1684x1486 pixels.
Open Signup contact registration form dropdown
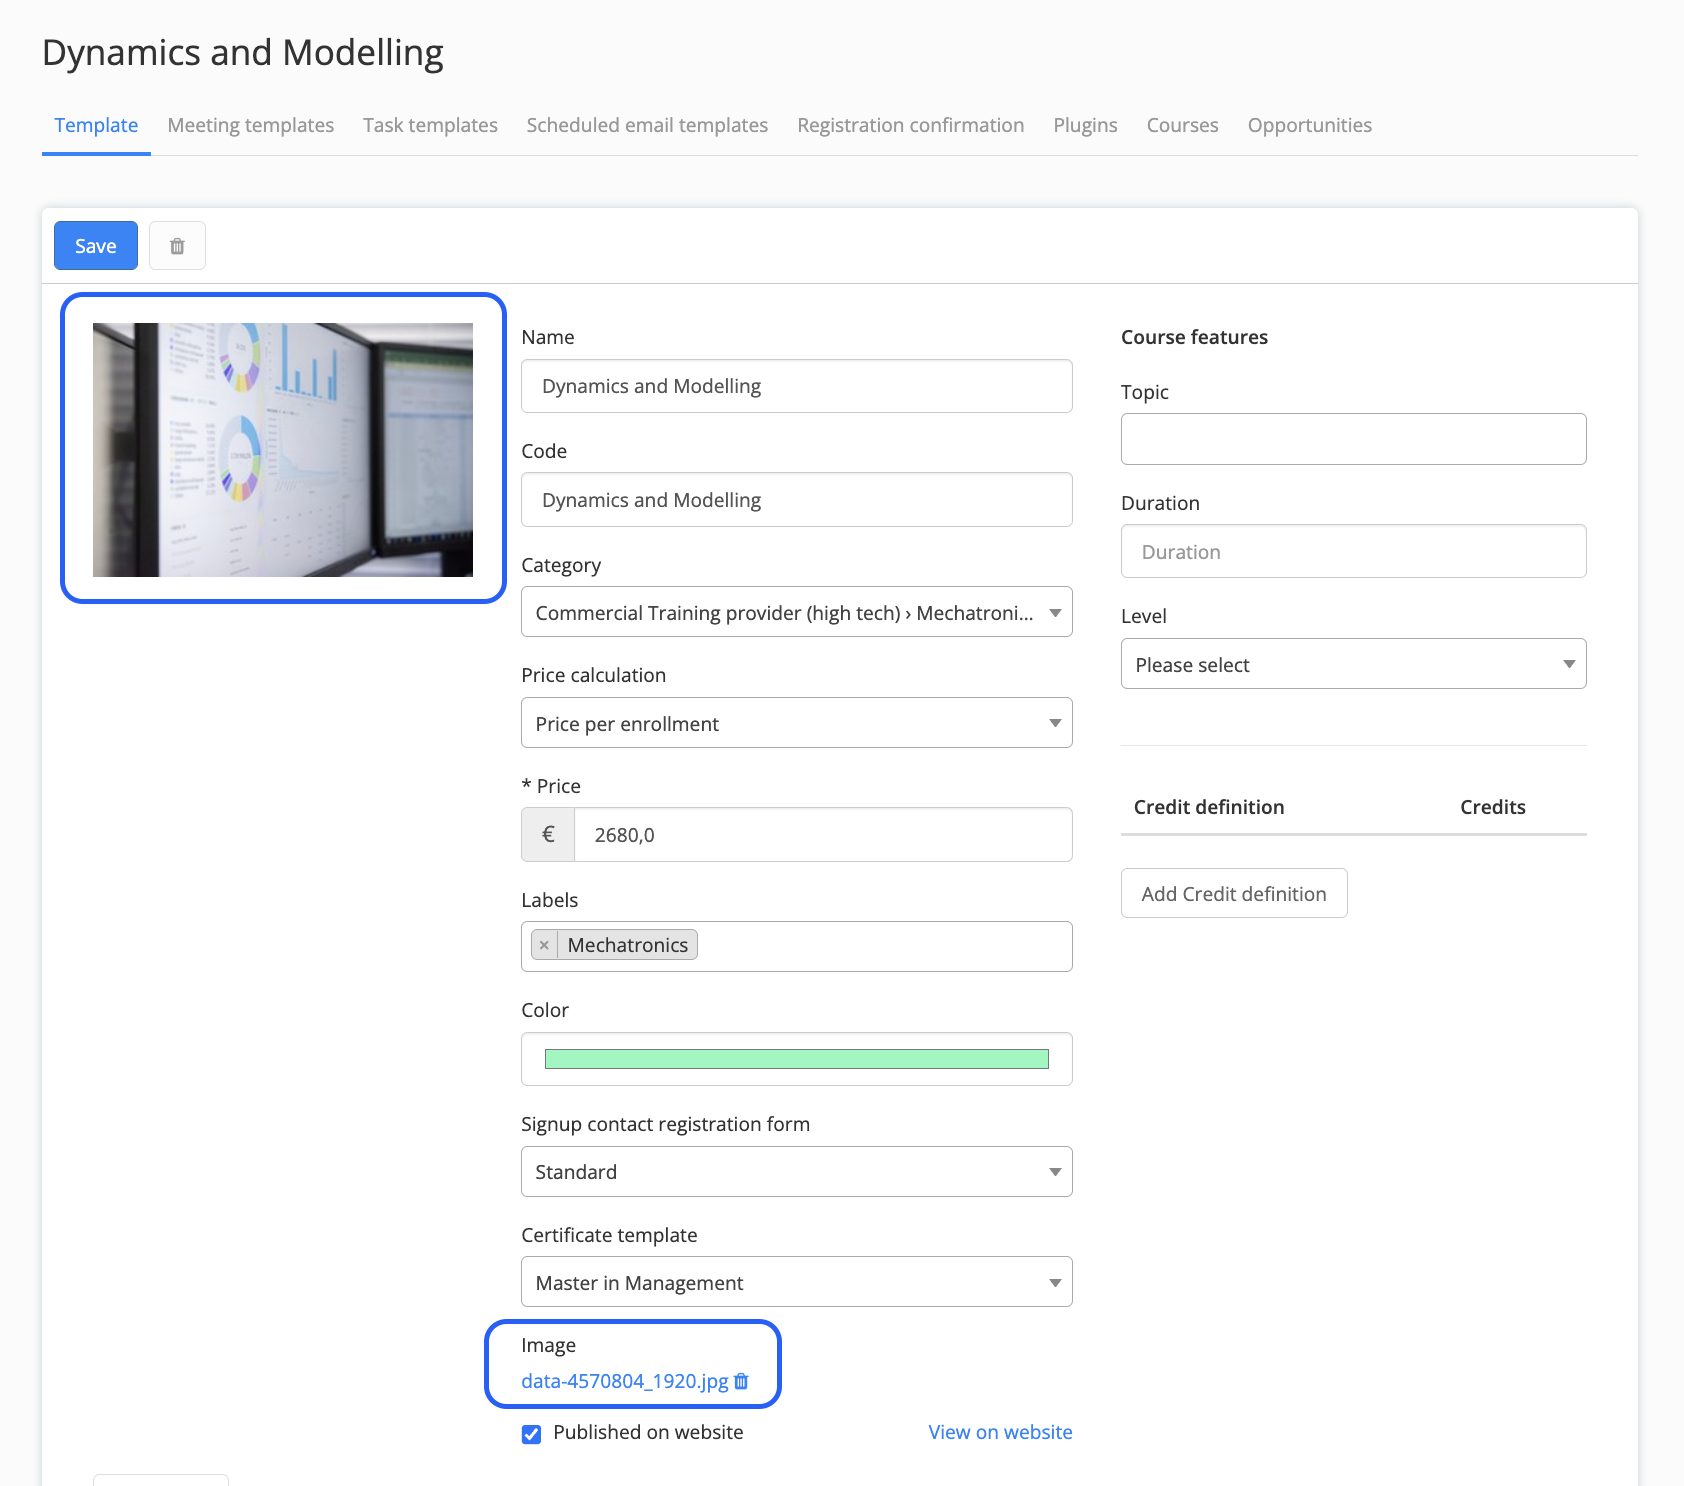(797, 1172)
